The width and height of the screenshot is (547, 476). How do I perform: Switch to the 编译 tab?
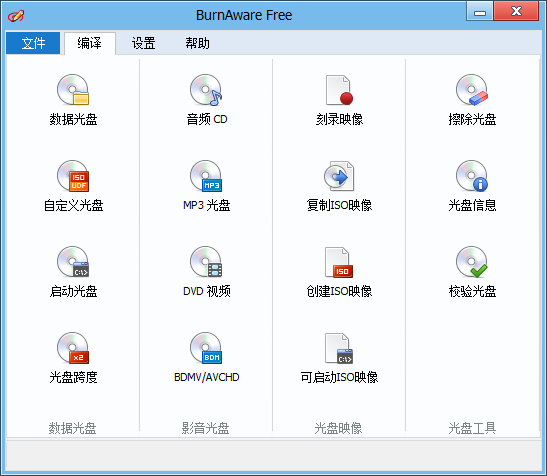coord(90,43)
